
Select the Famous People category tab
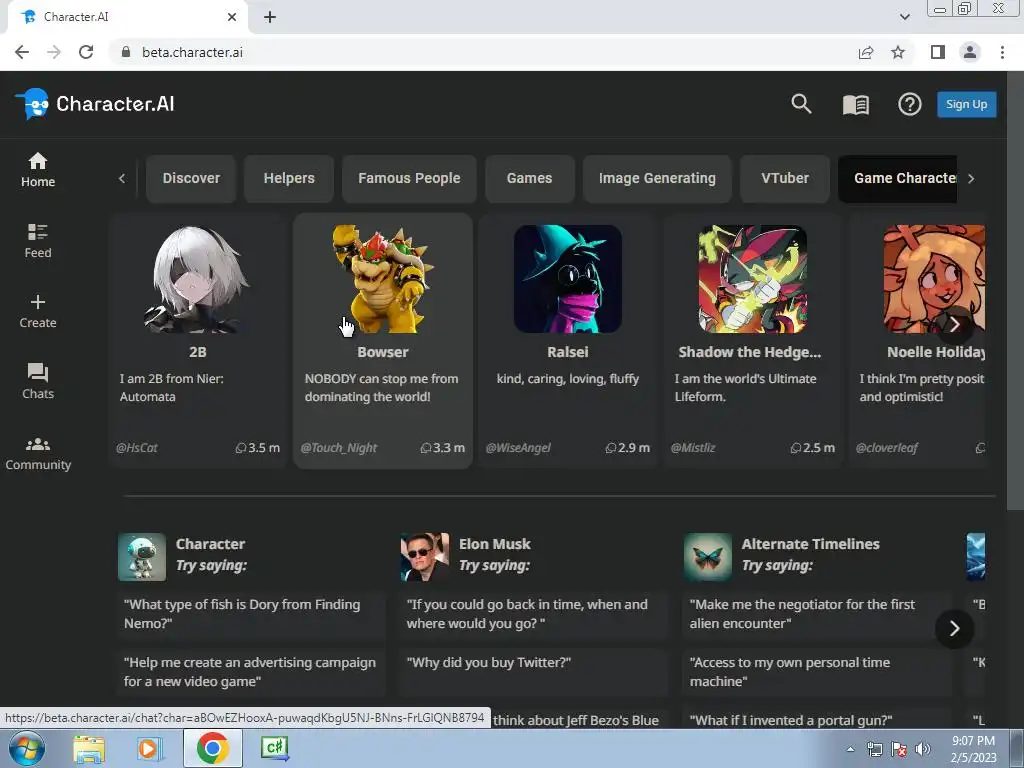409,178
